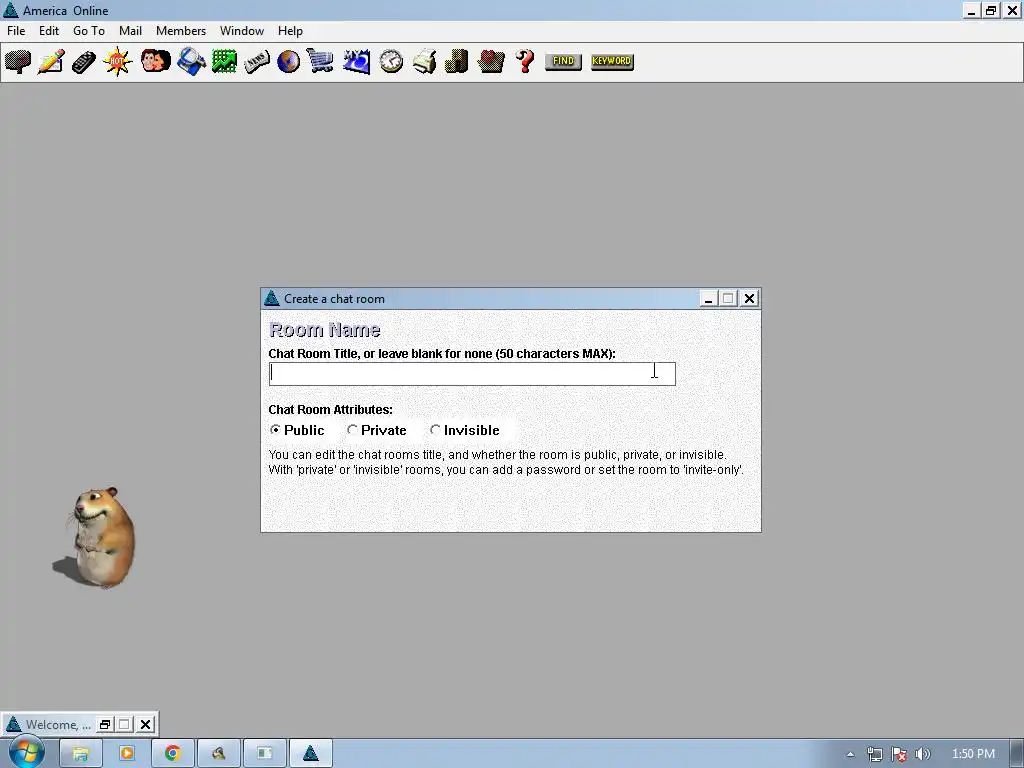Viewport: 1024px width, 768px height.
Task: Restore the minimized Welcome window
Action: point(105,724)
